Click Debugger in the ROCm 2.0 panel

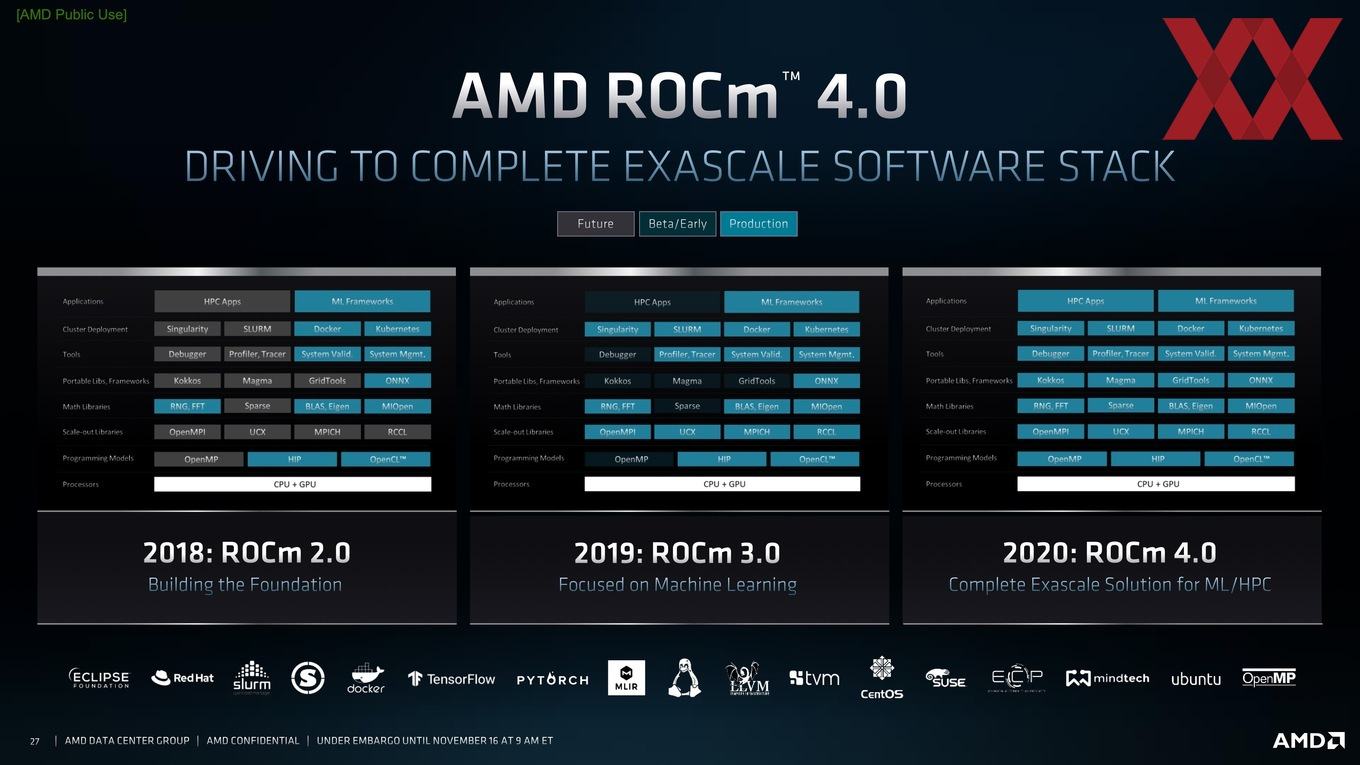[x=187, y=354]
